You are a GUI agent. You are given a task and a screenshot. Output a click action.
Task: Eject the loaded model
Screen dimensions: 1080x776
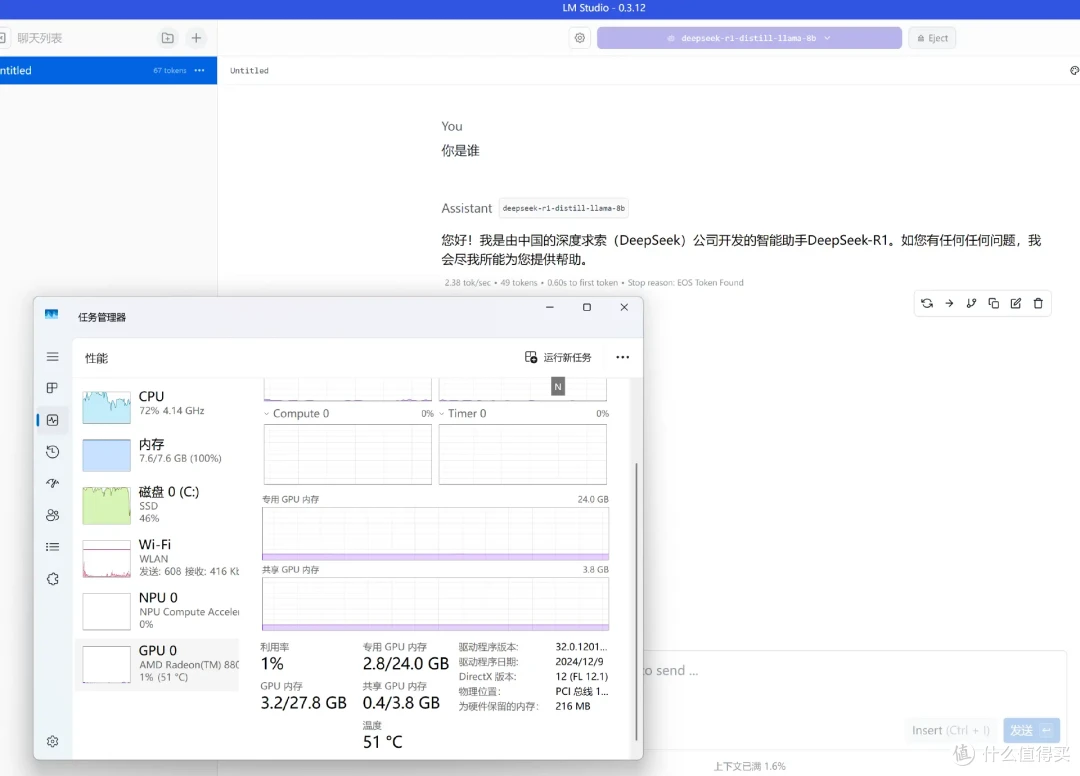click(x=933, y=38)
